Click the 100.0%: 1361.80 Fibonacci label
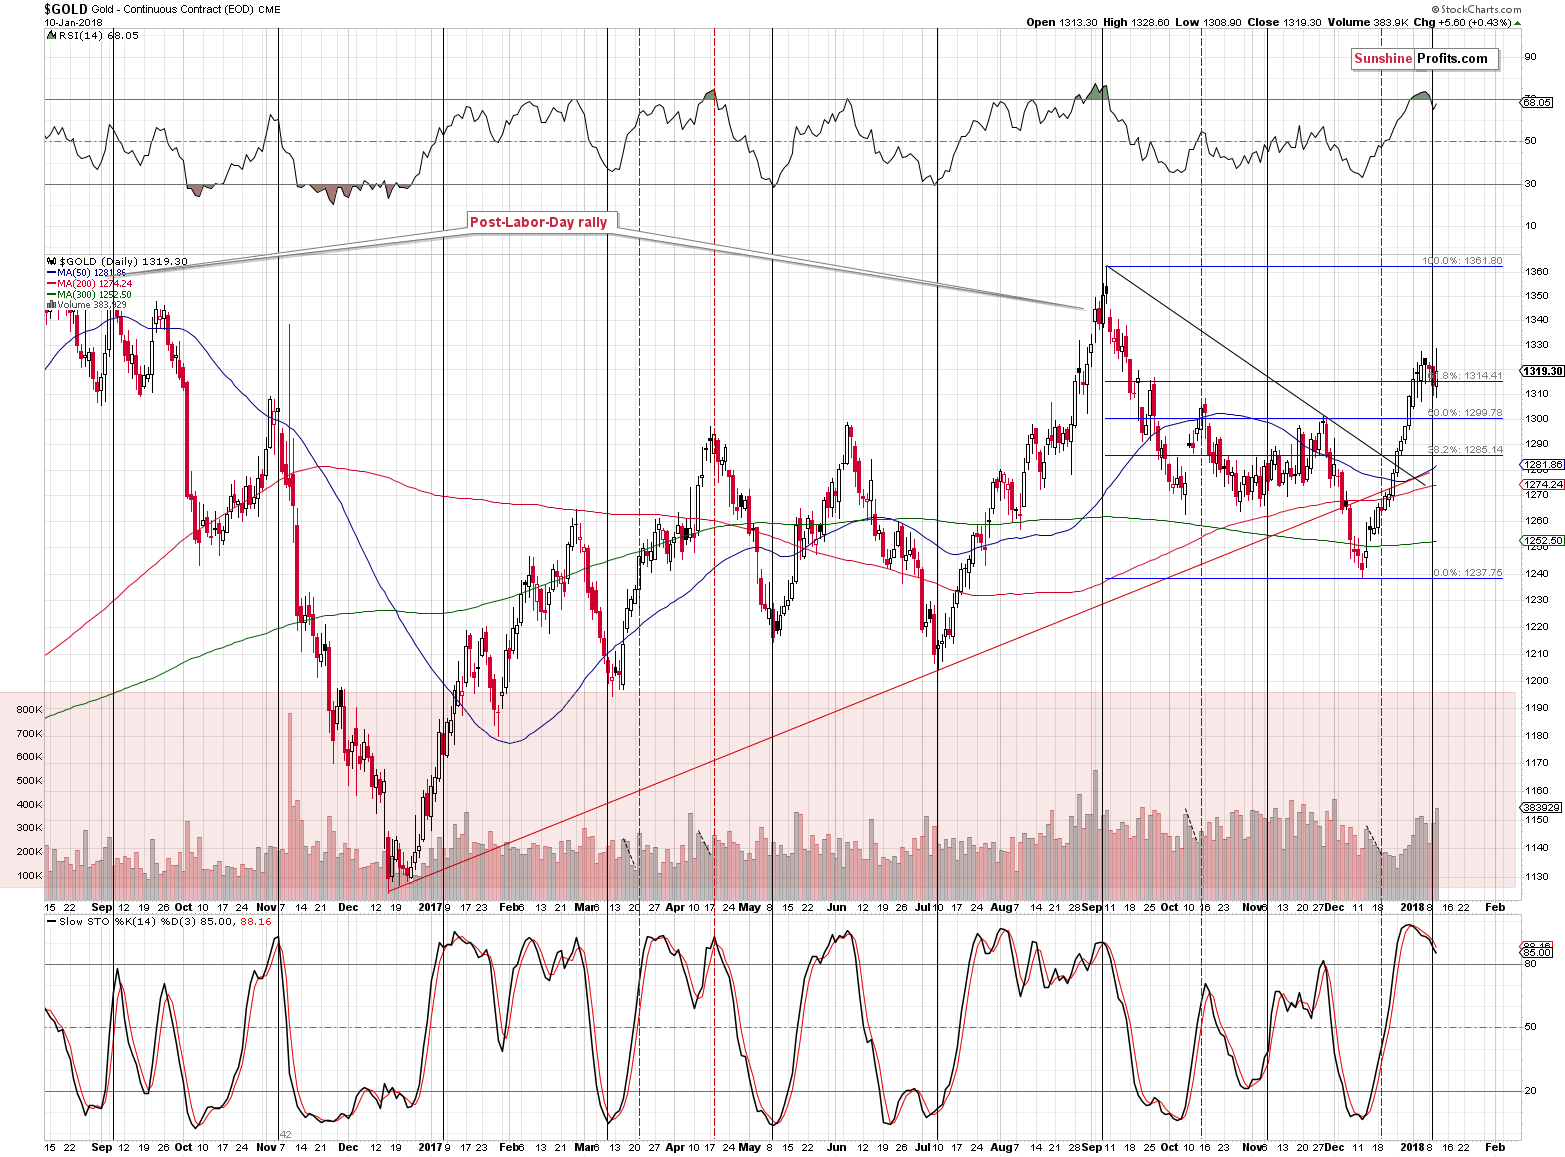 1462,261
